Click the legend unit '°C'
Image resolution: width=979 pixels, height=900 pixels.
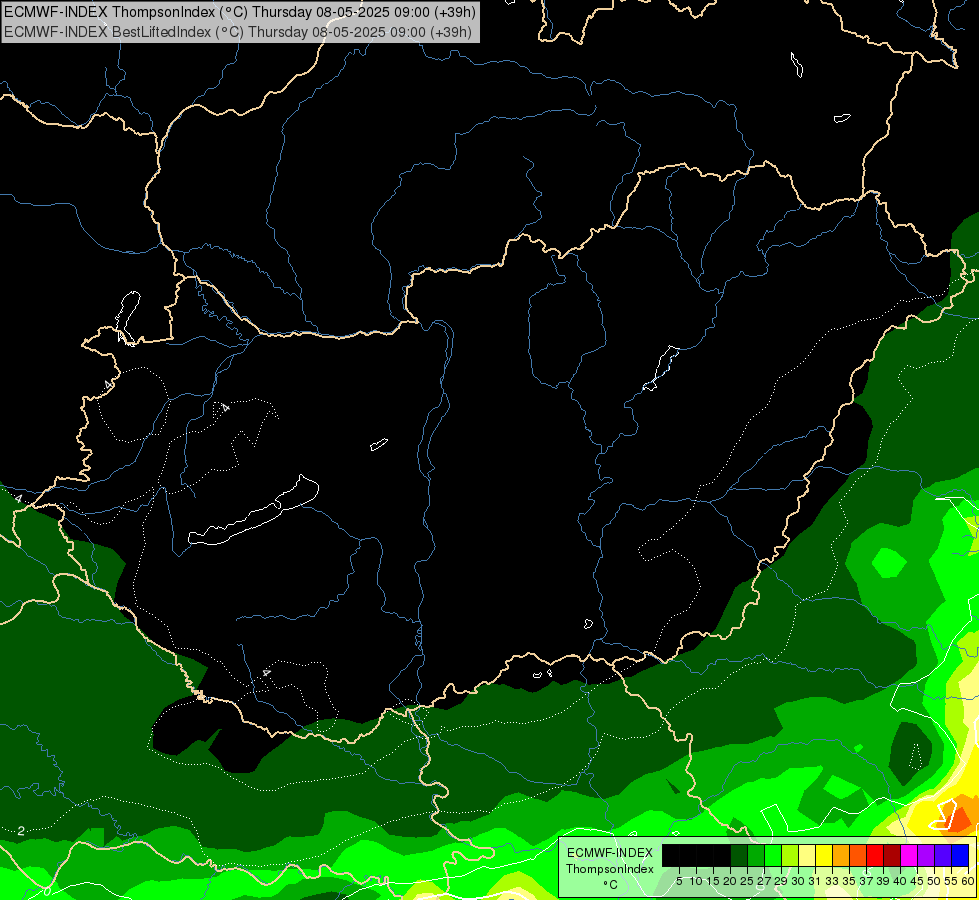pyautogui.click(x=611, y=885)
